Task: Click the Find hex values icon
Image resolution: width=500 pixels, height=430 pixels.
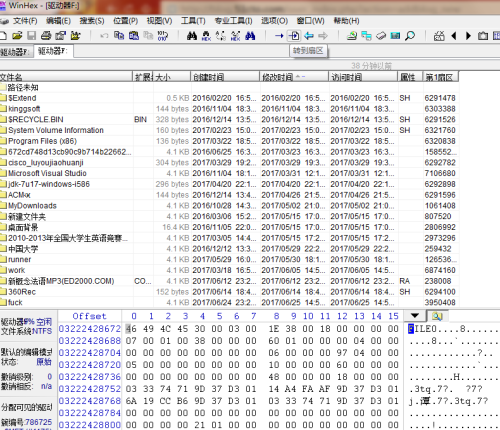Action: point(206,36)
